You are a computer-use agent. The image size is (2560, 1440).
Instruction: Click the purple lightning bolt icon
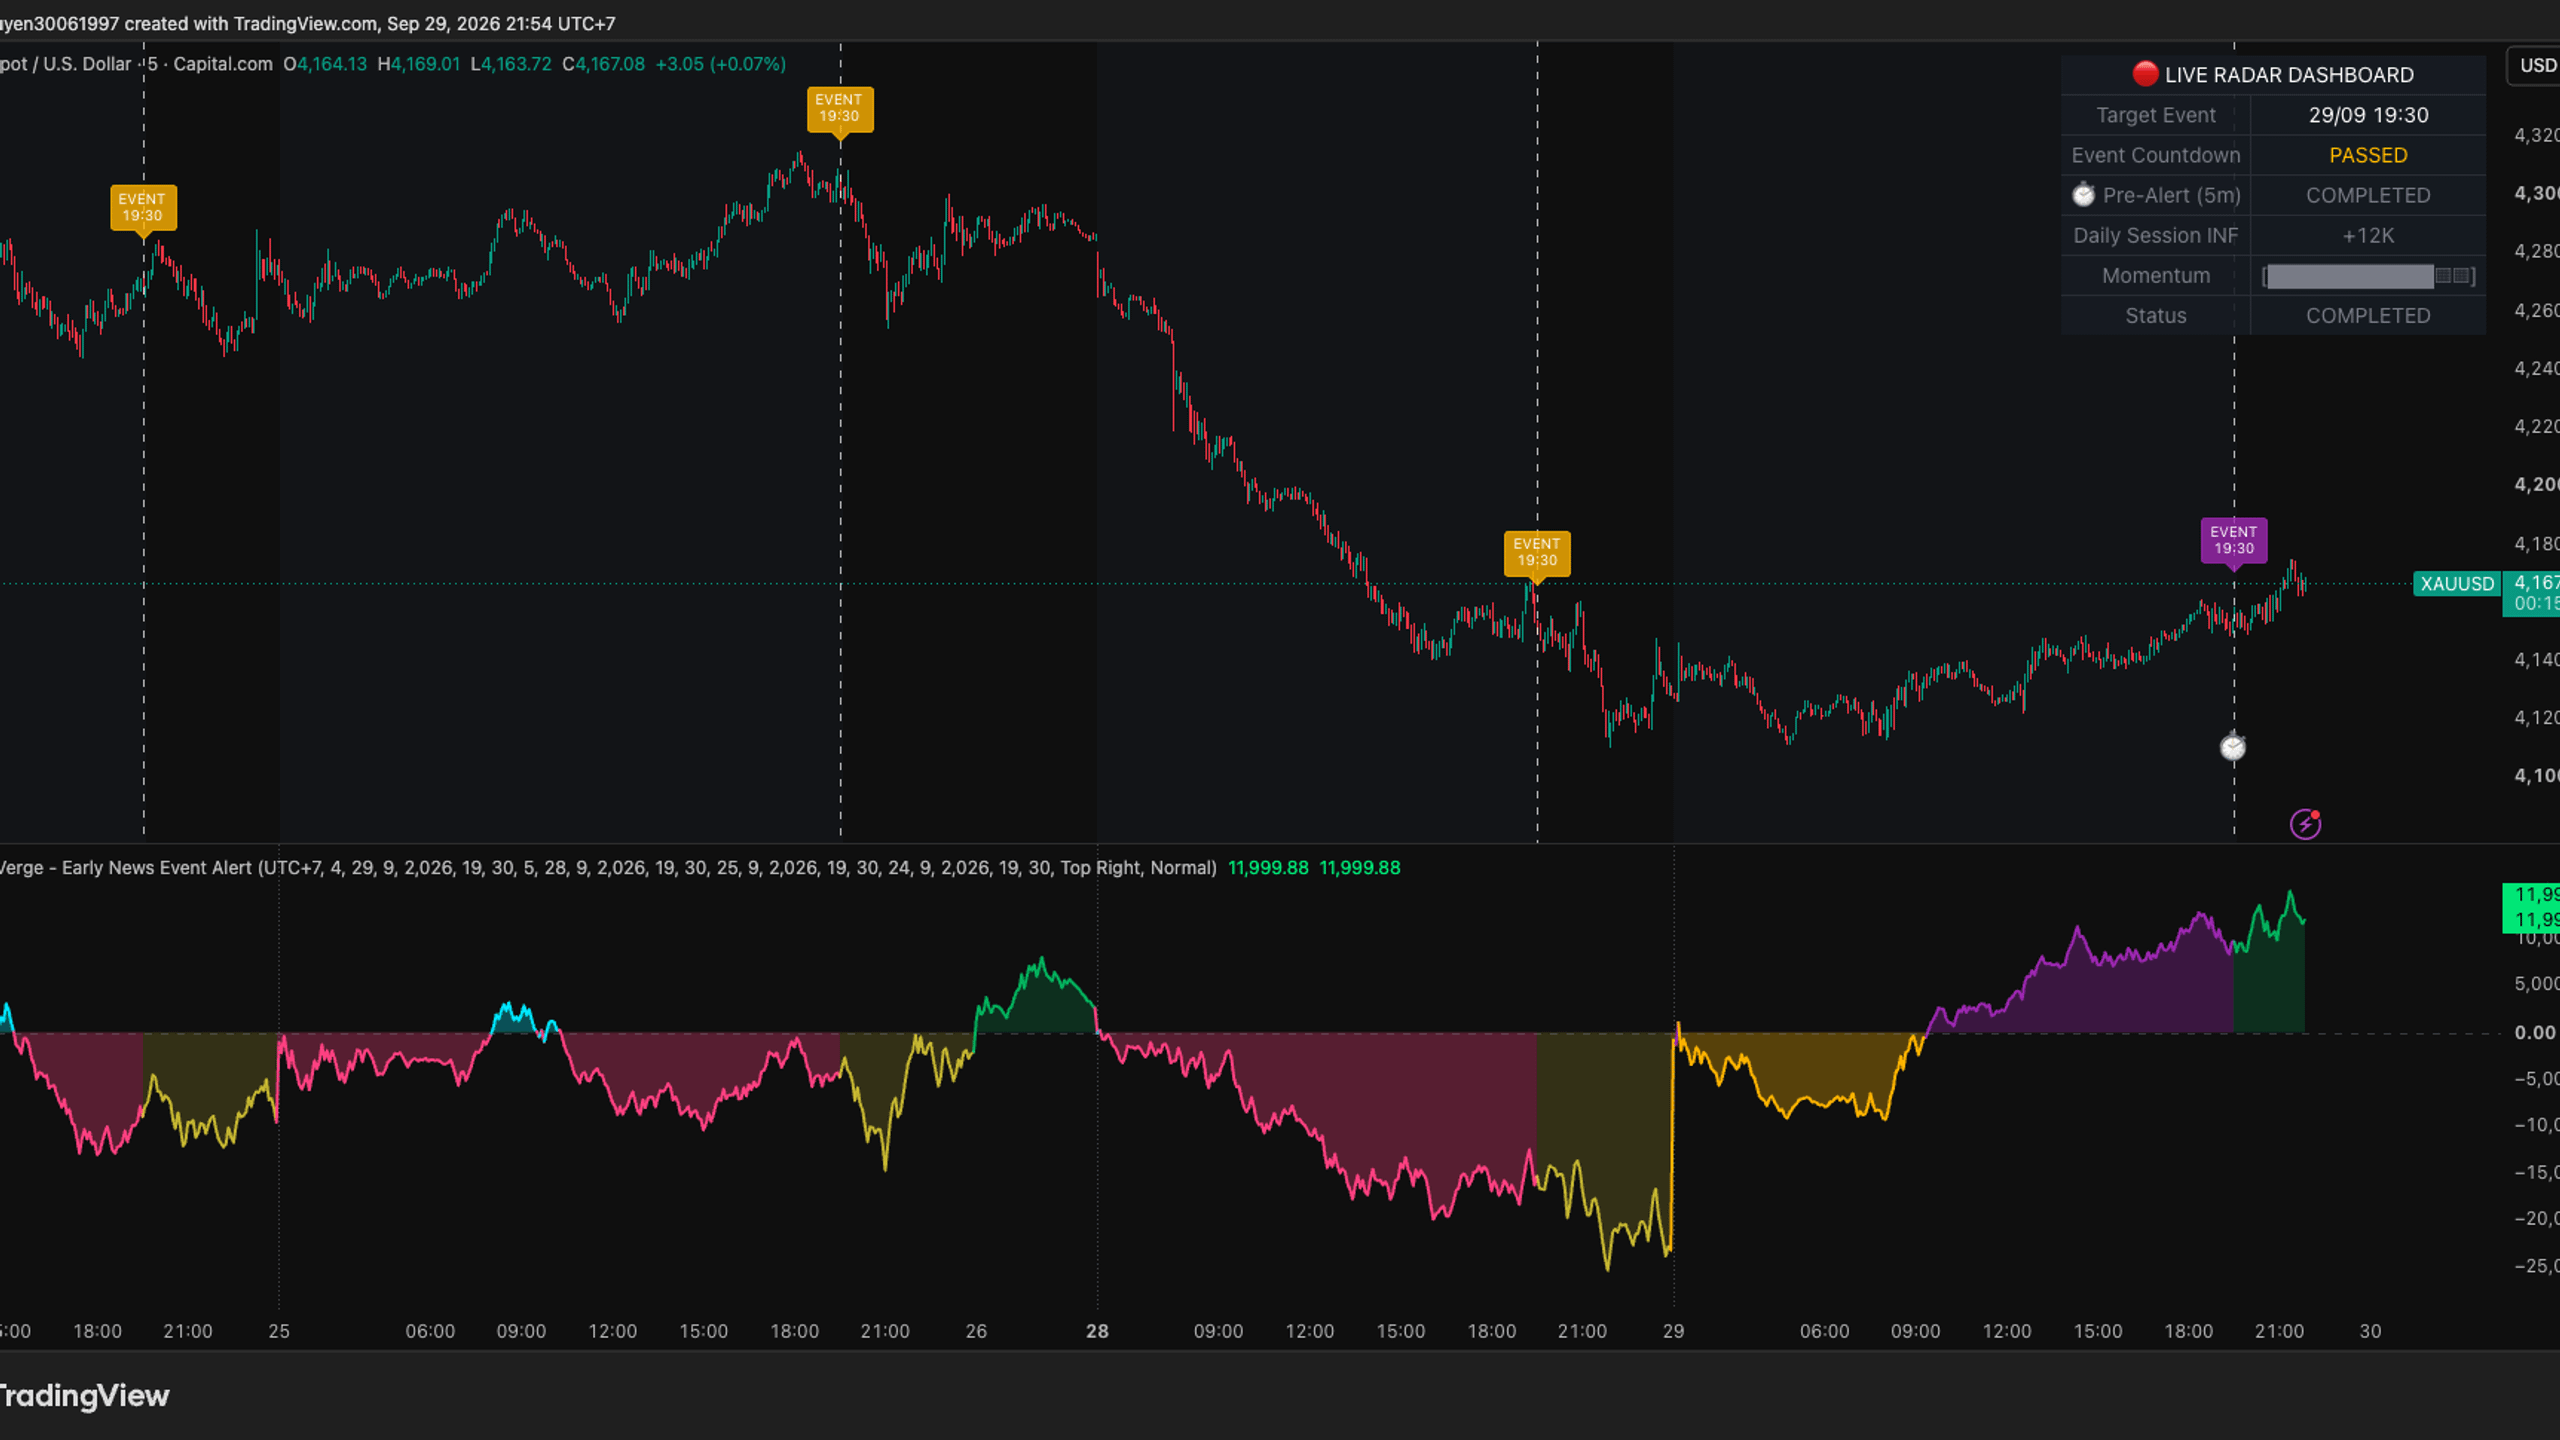[x=2305, y=824]
